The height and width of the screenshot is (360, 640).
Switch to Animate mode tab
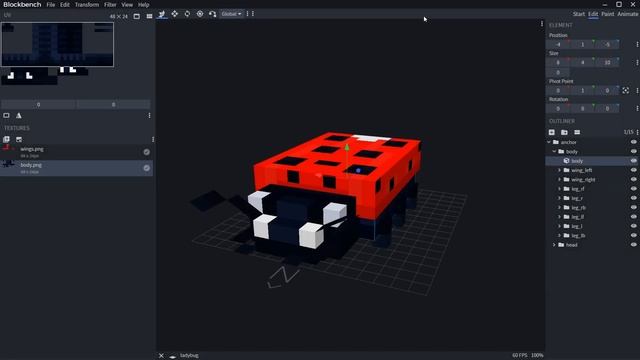(x=627, y=14)
